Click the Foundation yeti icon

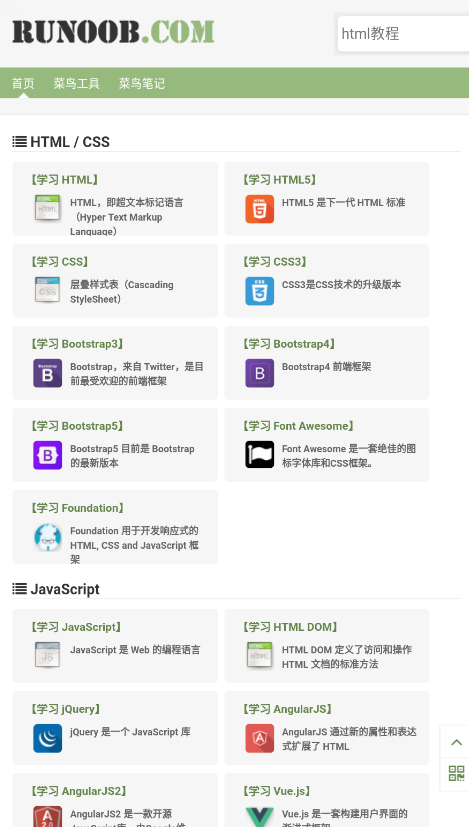(47, 537)
